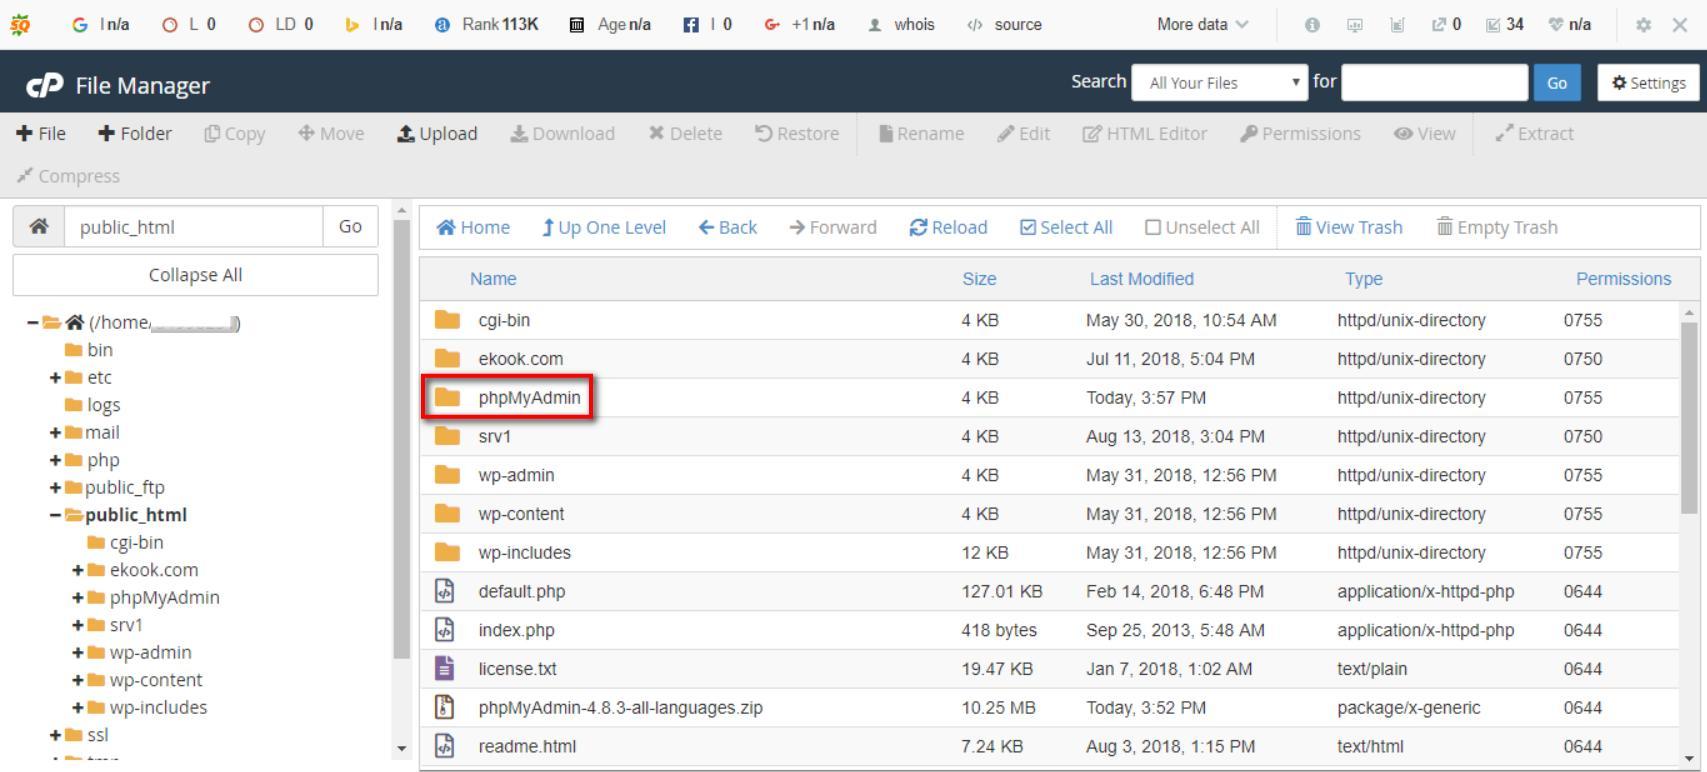Click Unselect All checkbox button
1707x772 pixels.
coord(1202,227)
